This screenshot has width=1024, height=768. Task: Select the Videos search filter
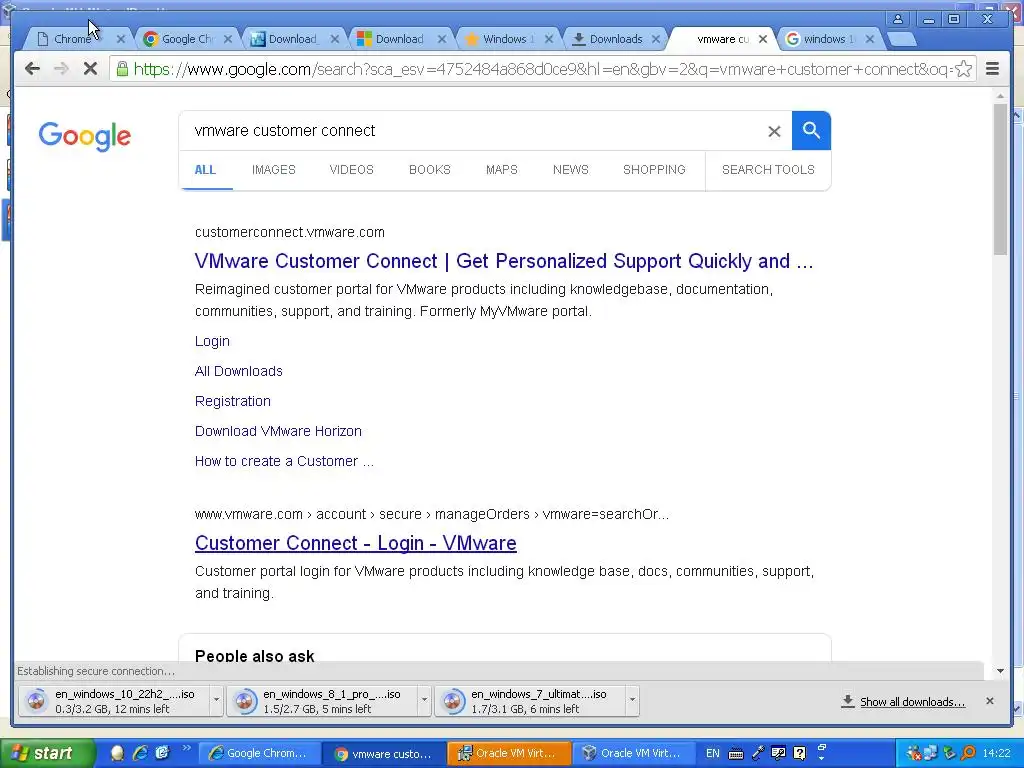point(351,170)
